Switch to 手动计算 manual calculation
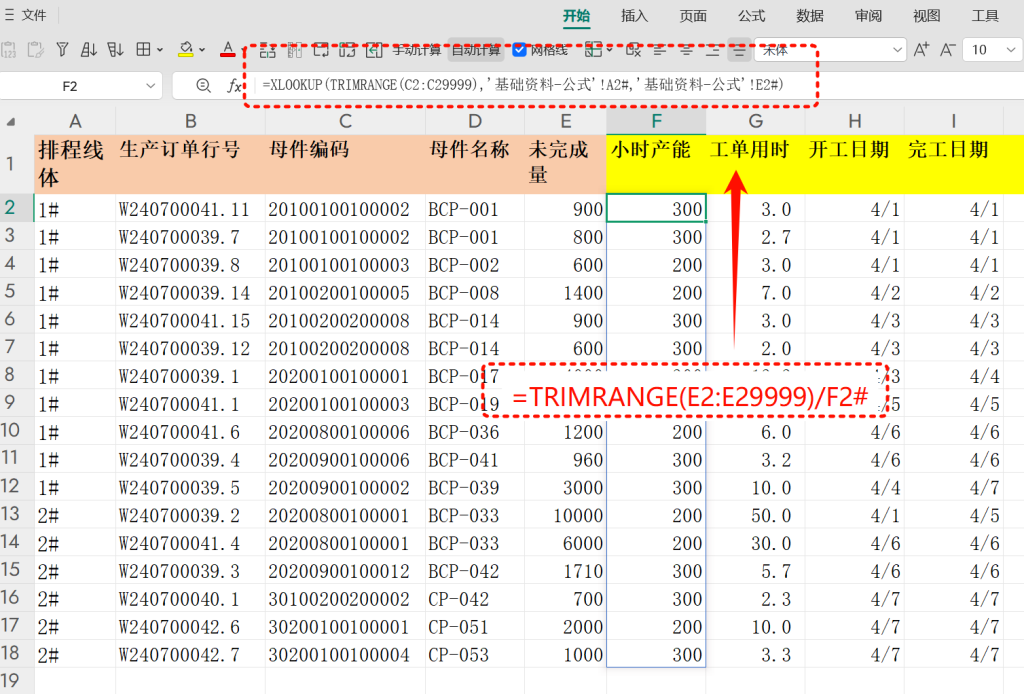Image resolution: width=1024 pixels, height=694 pixels. tap(417, 50)
